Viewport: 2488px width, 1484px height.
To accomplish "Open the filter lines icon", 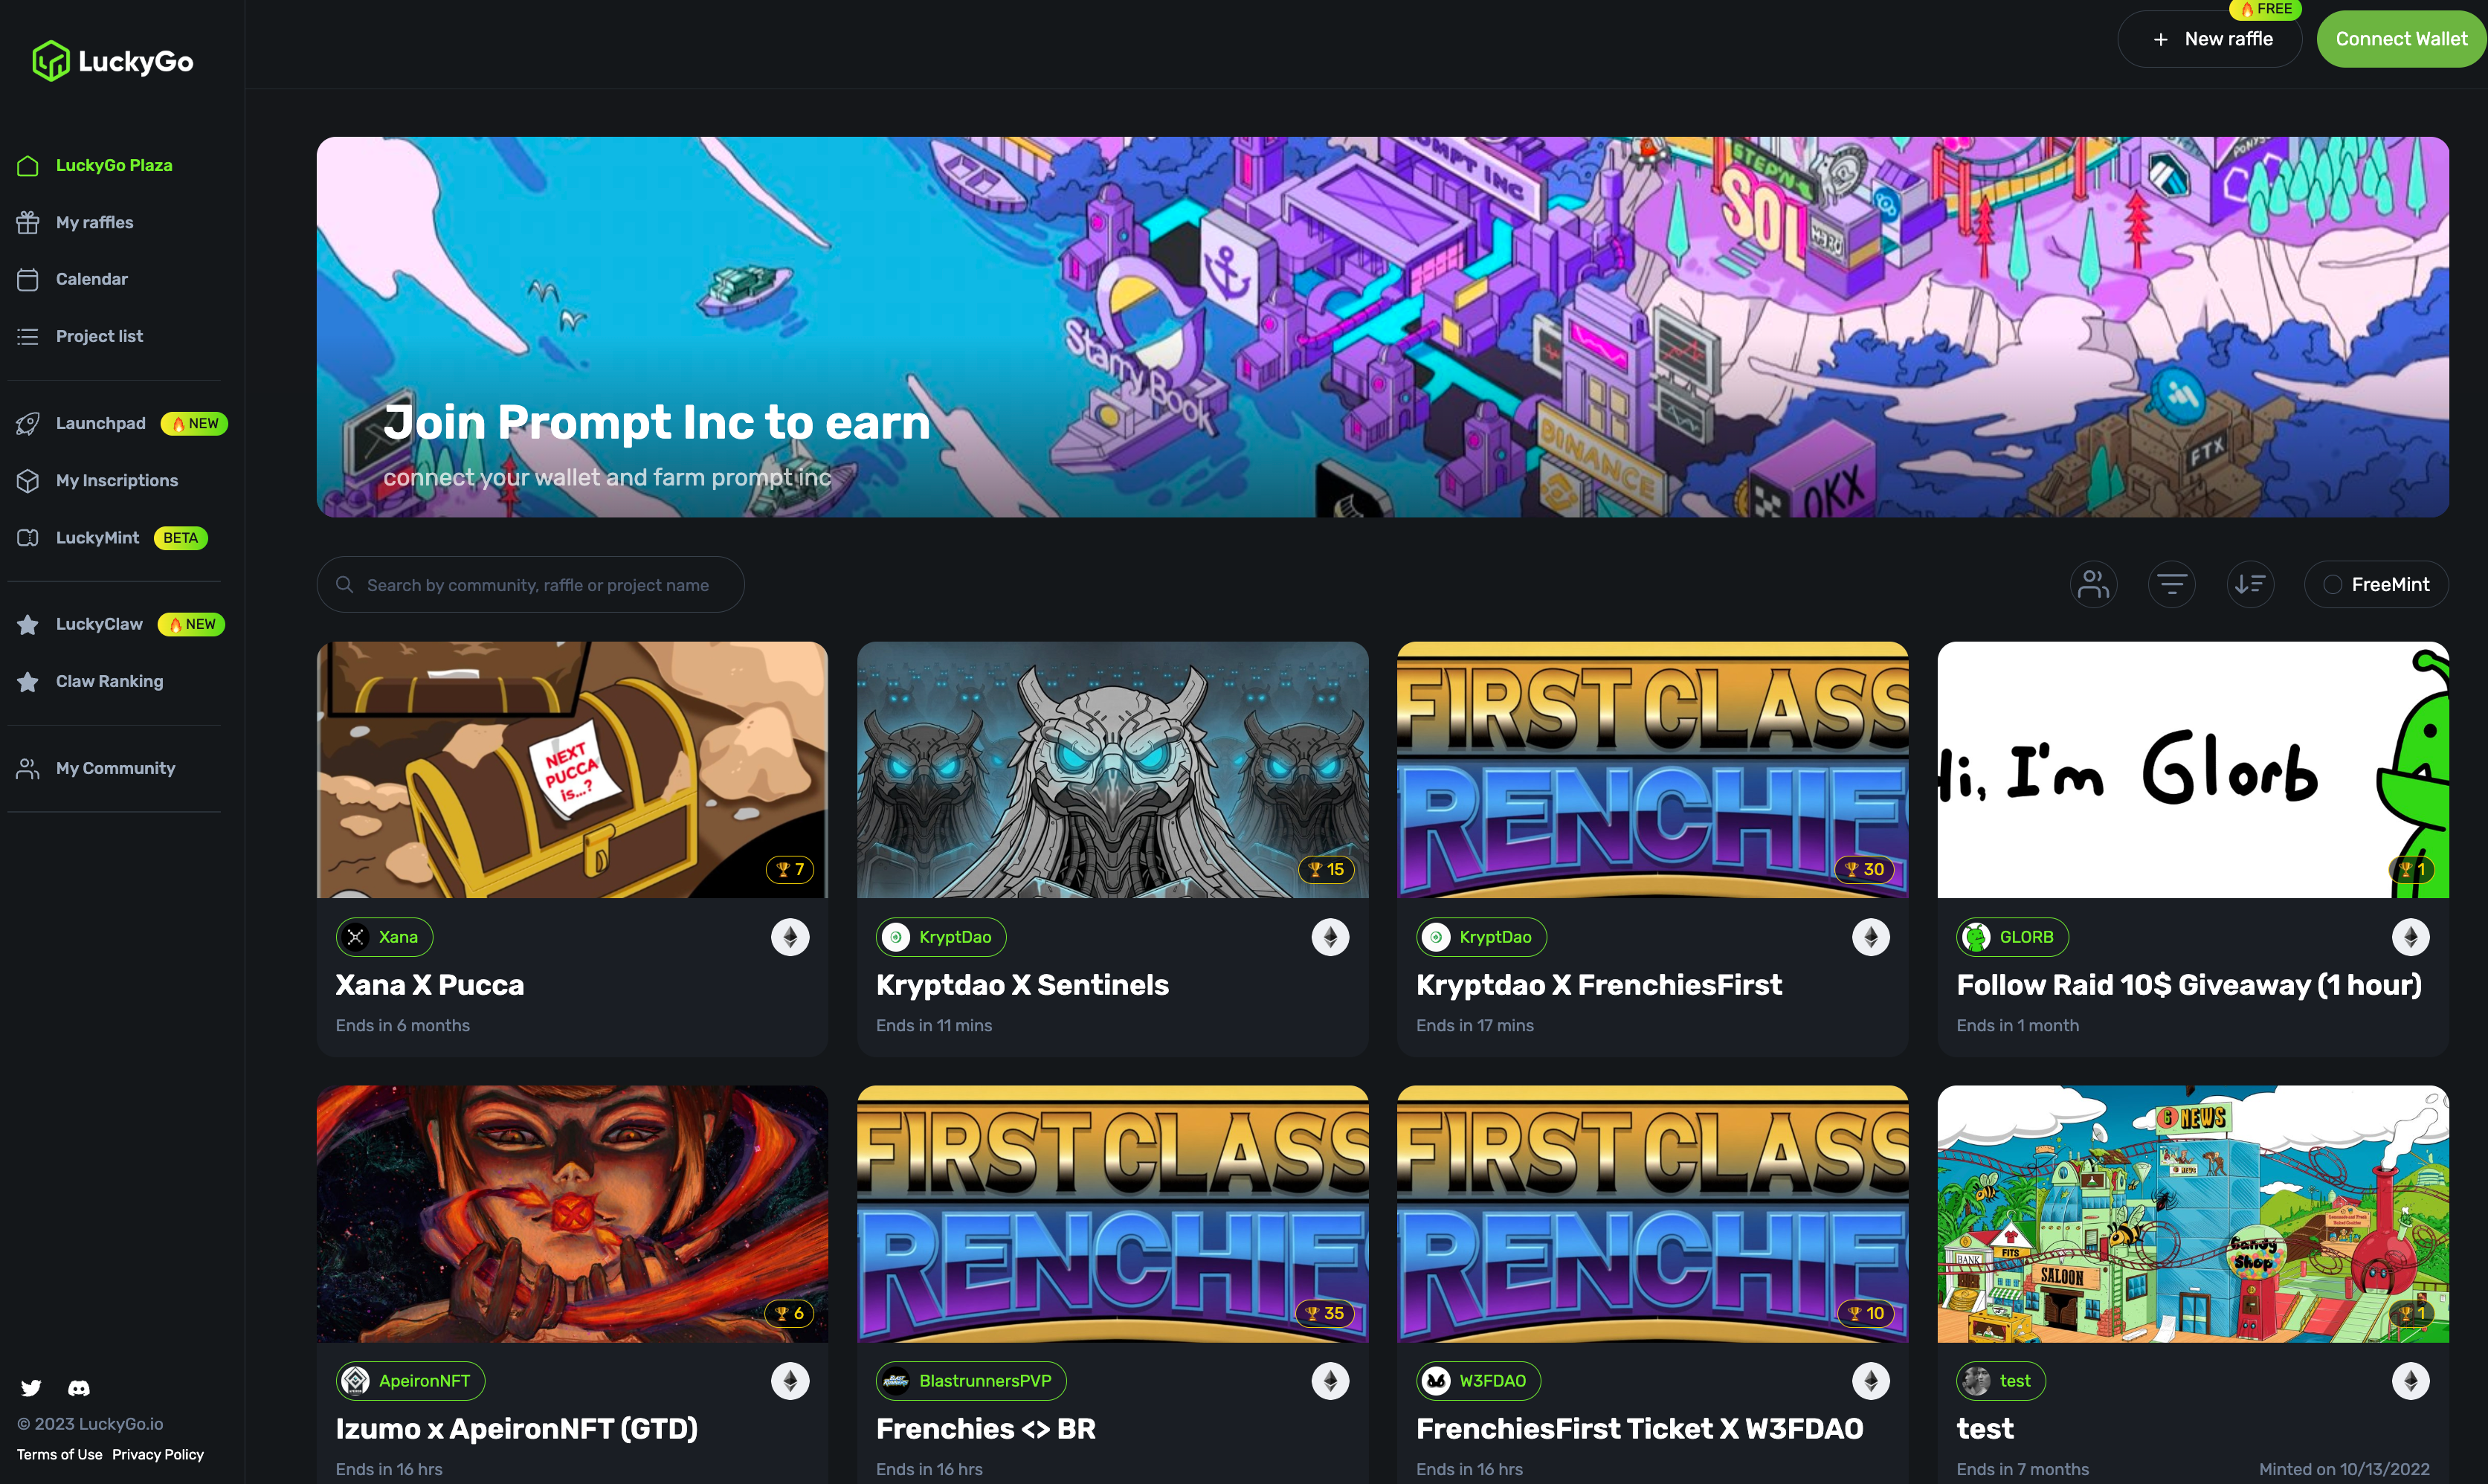I will tap(2172, 584).
